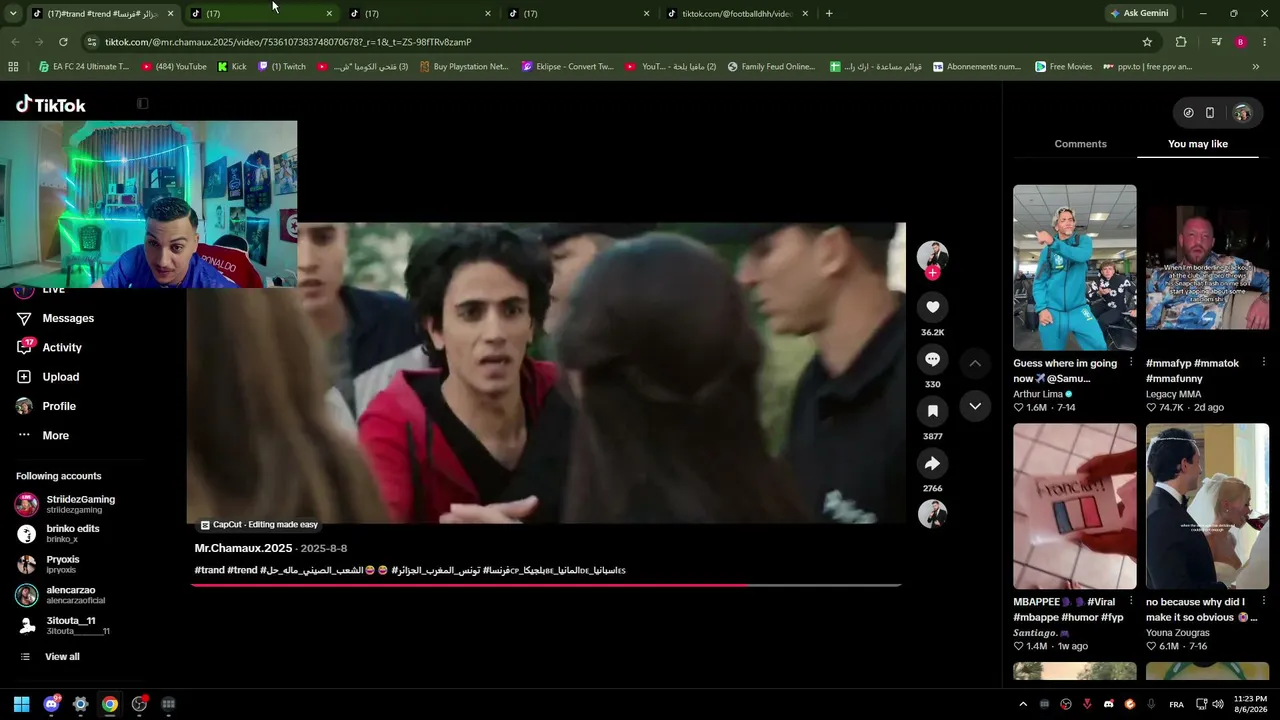This screenshot has width=1280, height=720.
Task: Reload the page
Action: 63,42
